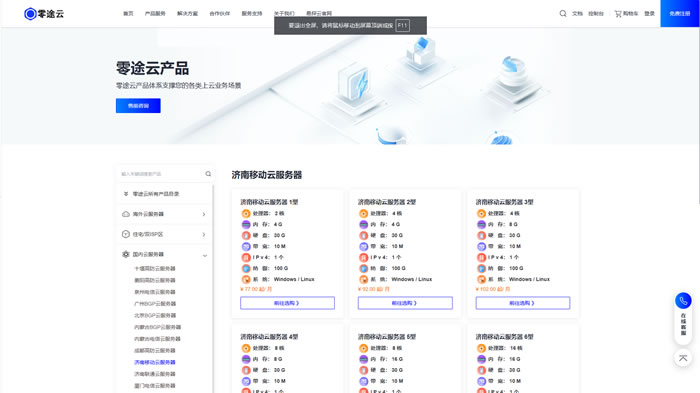This screenshot has height=393, width=700.
Task: Click 前往选购 in the 3型 card
Action: pyautogui.click(x=523, y=303)
